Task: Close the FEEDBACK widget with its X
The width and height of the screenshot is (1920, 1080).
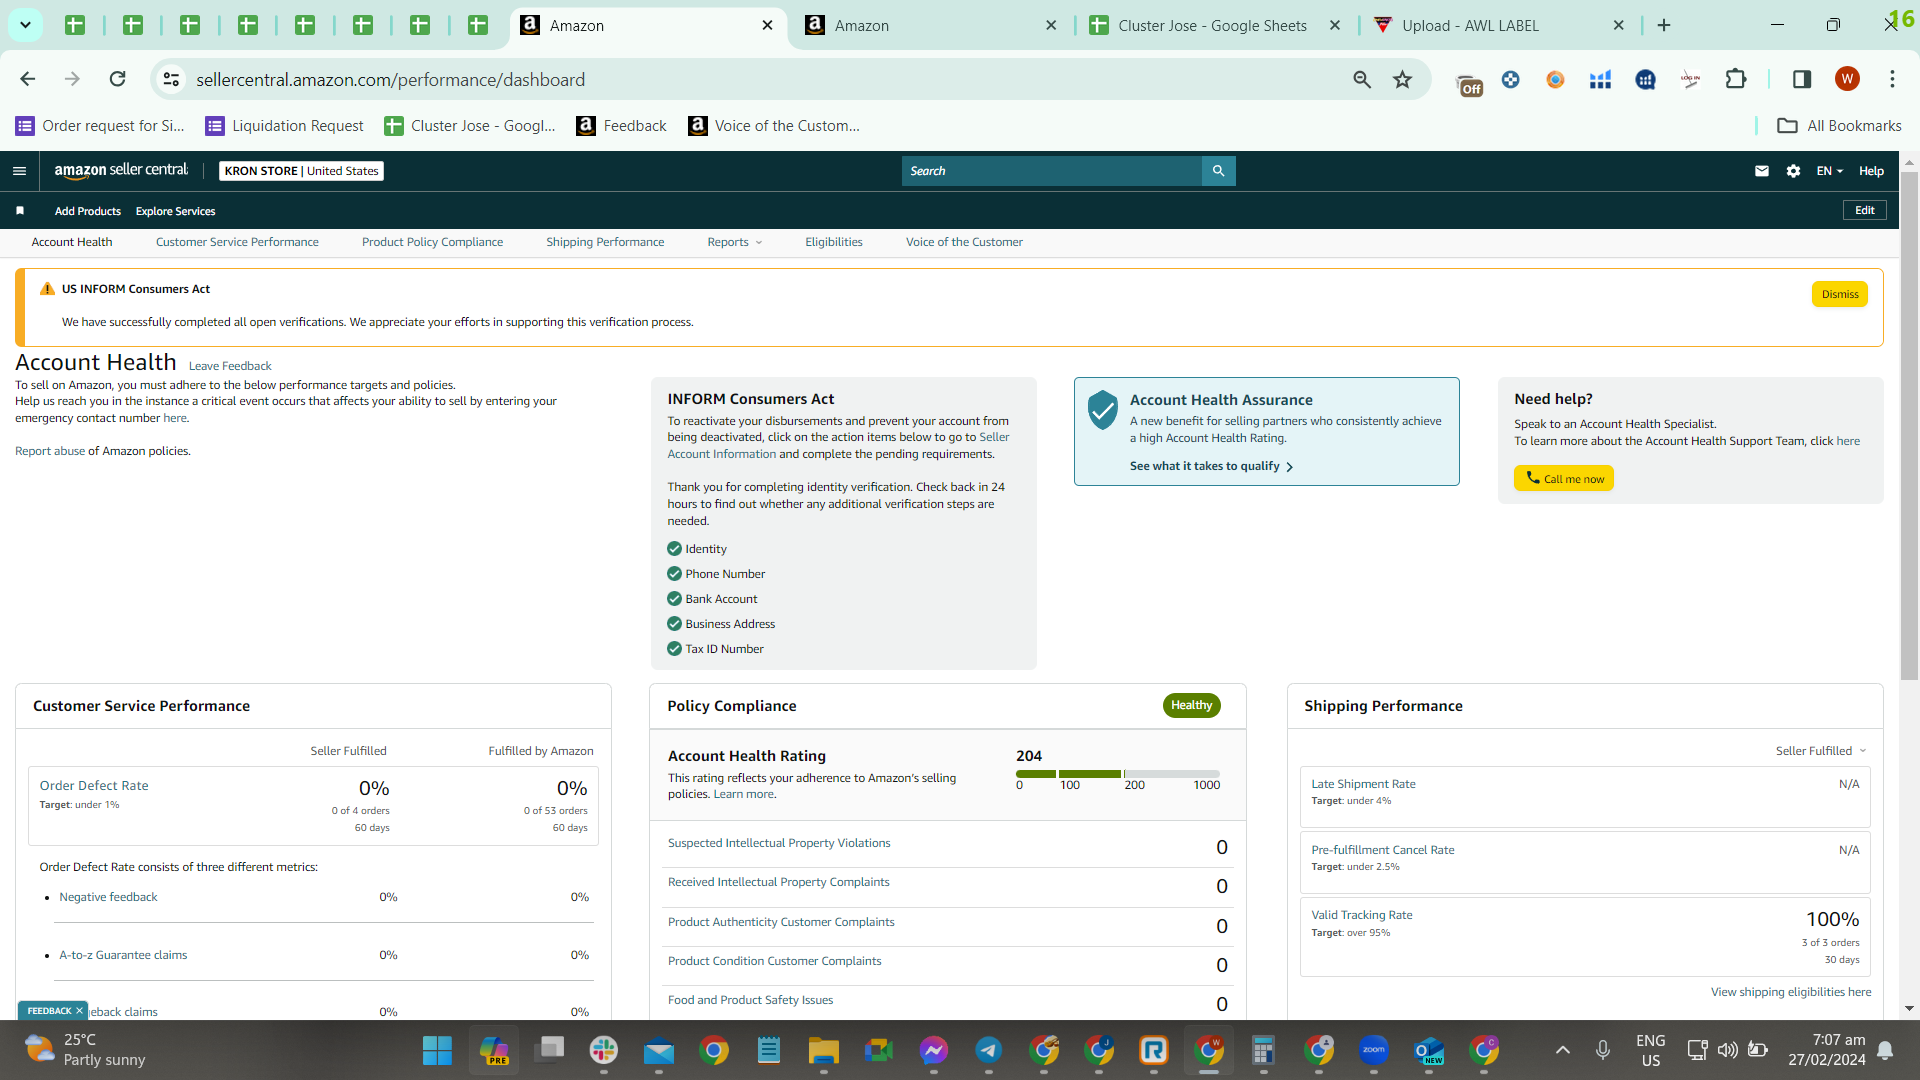Action: pyautogui.click(x=80, y=1011)
